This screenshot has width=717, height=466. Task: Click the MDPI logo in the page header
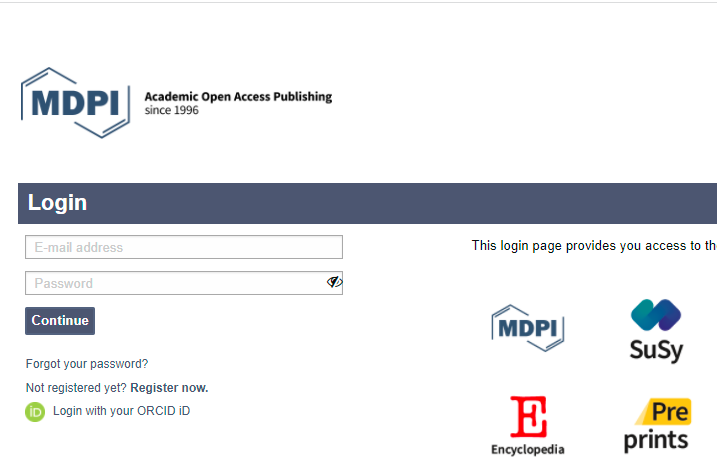76,102
